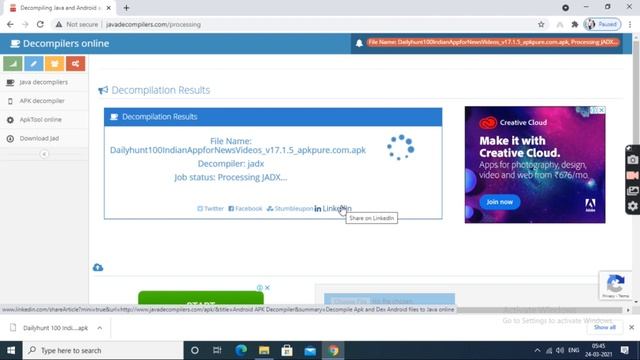The image size is (640, 360).
Task: Open Mail app from taskbar
Action: [310, 351]
